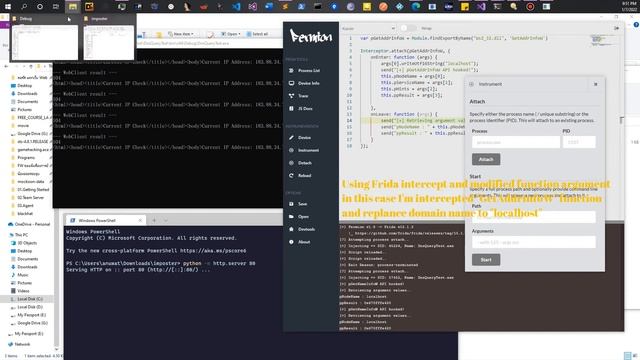Screen dimensions: 640x360
Task: Open the Open dropdown in Explorer ribbon
Action: tap(230, 34)
